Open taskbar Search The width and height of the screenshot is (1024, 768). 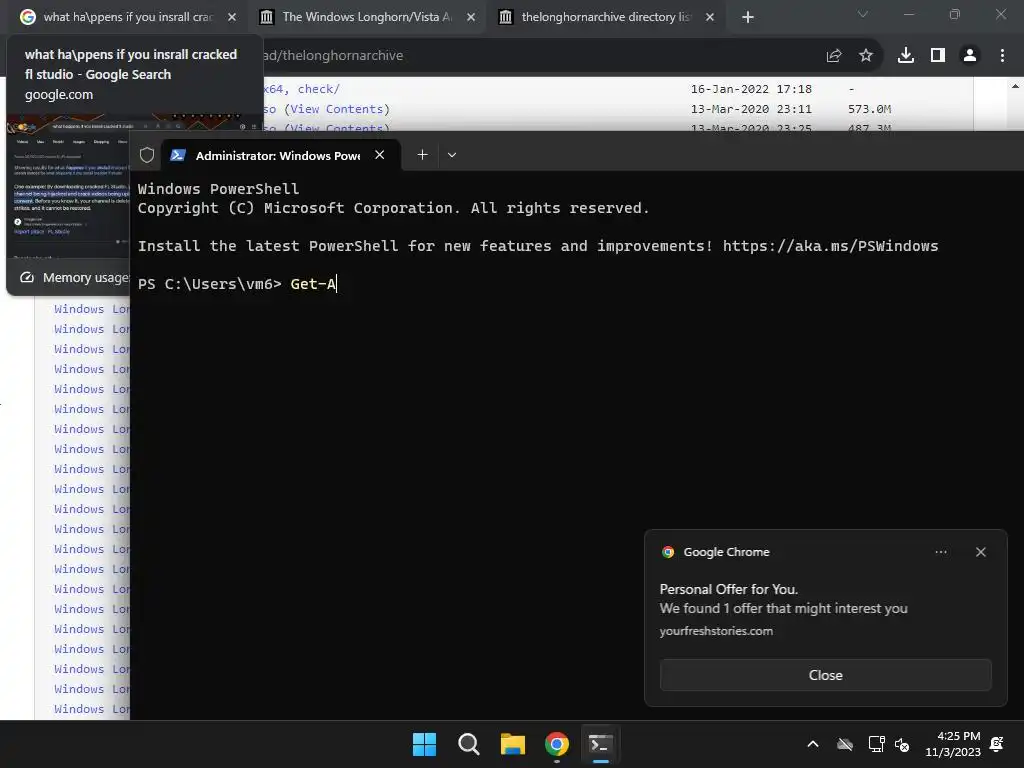pyautogui.click(x=469, y=744)
